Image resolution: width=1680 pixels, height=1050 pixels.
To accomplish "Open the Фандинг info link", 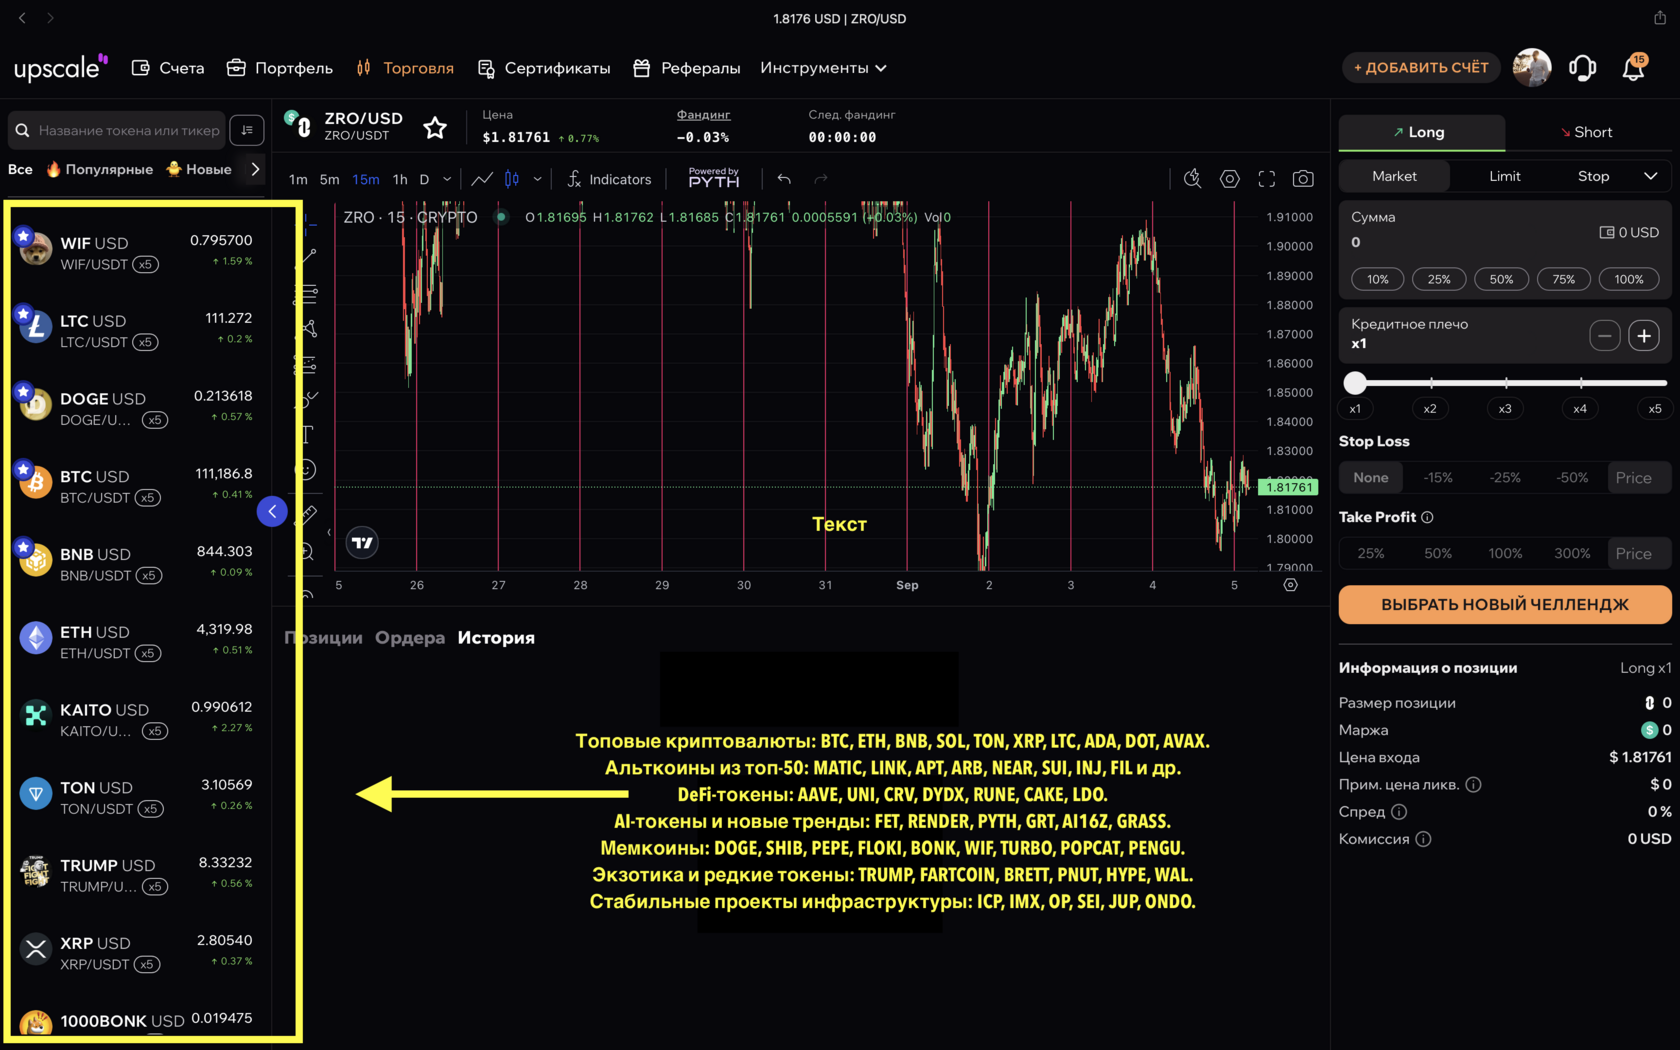I will point(703,115).
